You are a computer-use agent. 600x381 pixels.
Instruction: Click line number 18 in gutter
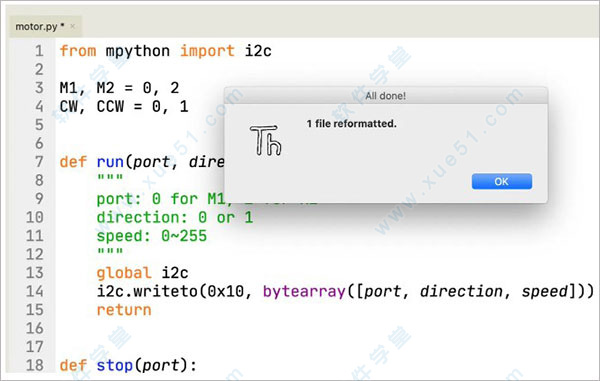[35, 365]
